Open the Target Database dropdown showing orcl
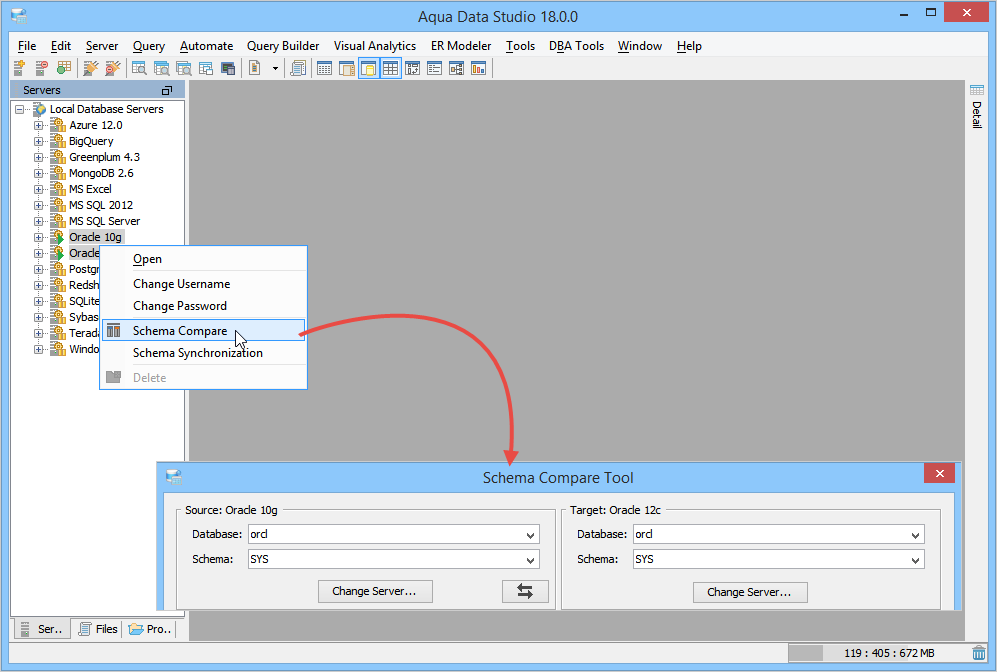 915,535
